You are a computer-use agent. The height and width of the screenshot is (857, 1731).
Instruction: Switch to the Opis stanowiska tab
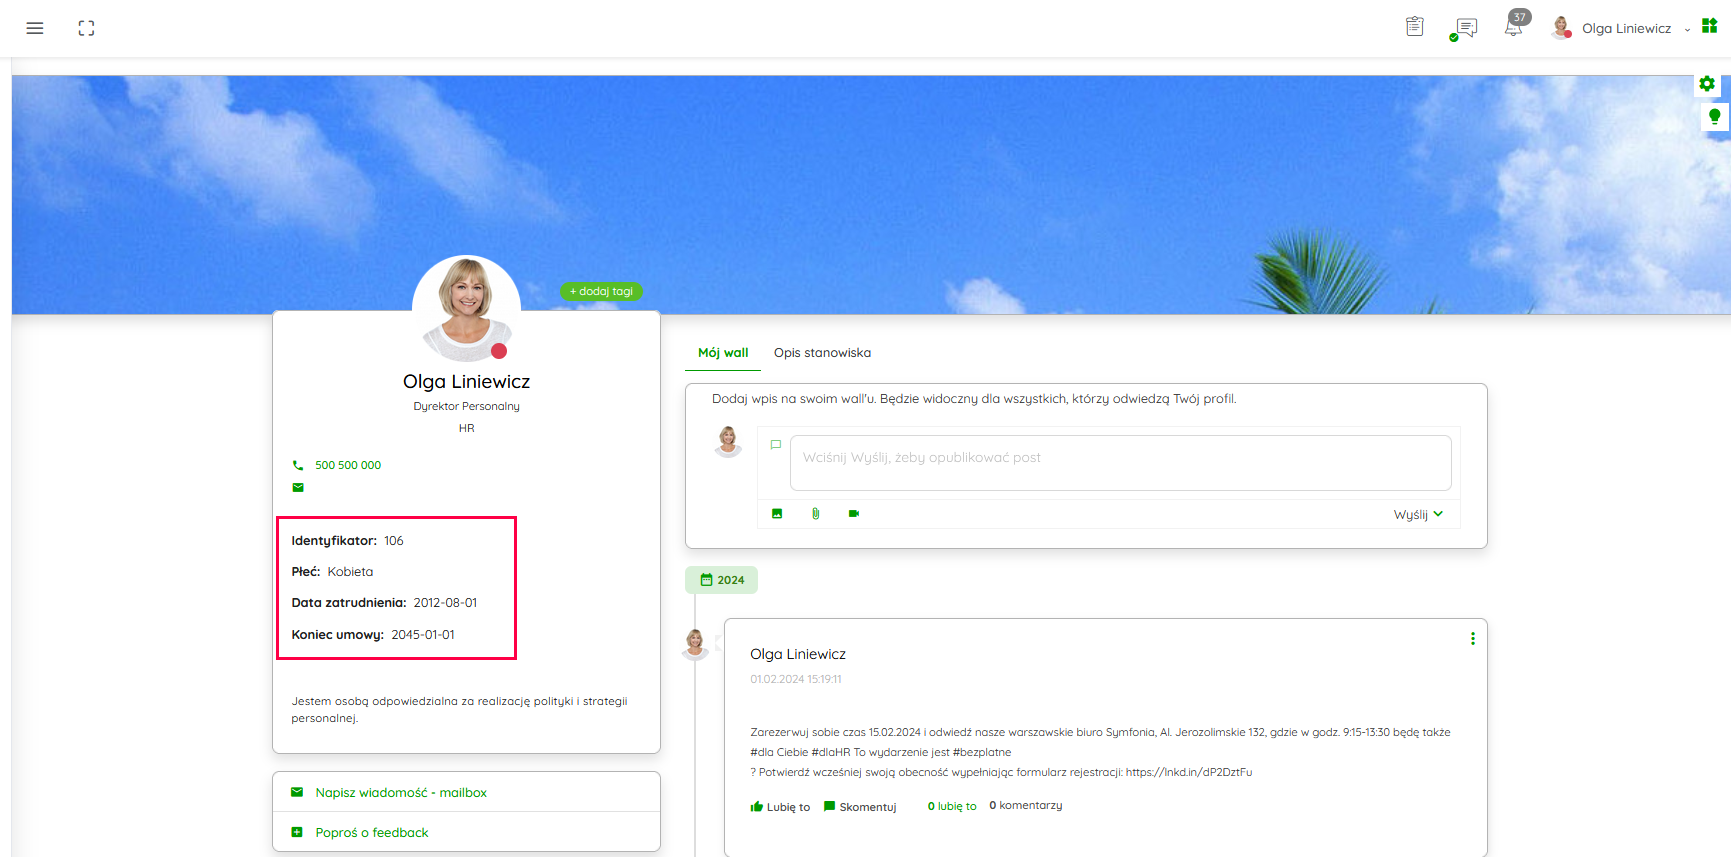pyautogui.click(x=822, y=353)
